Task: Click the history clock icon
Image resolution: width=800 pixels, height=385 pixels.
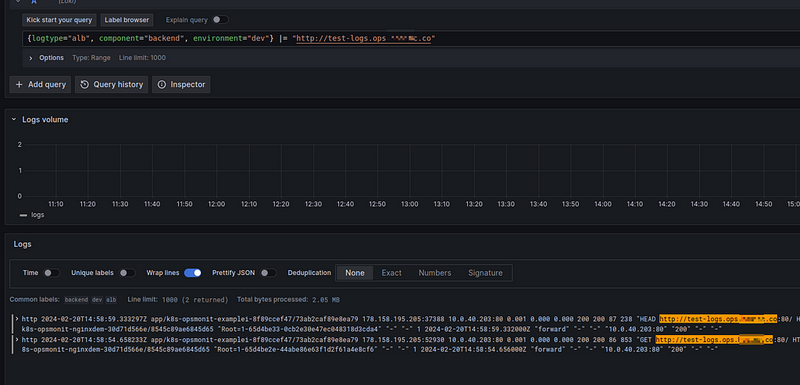Action: [85, 85]
